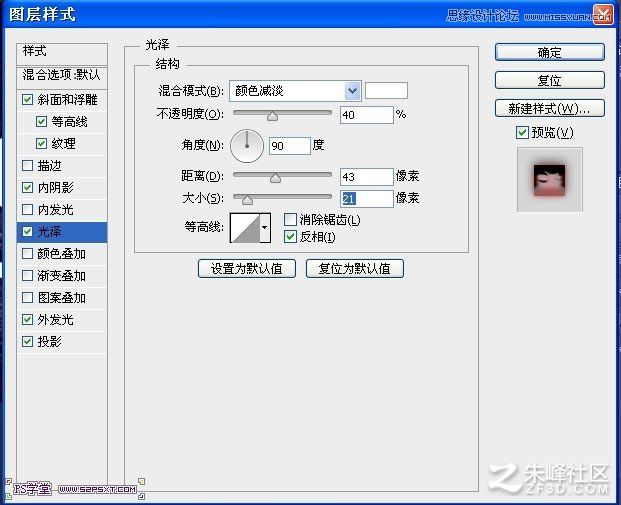This screenshot has width=621, height=505.
Task: Close the 图层样式 dialog
Action: (x=603, y=15)
